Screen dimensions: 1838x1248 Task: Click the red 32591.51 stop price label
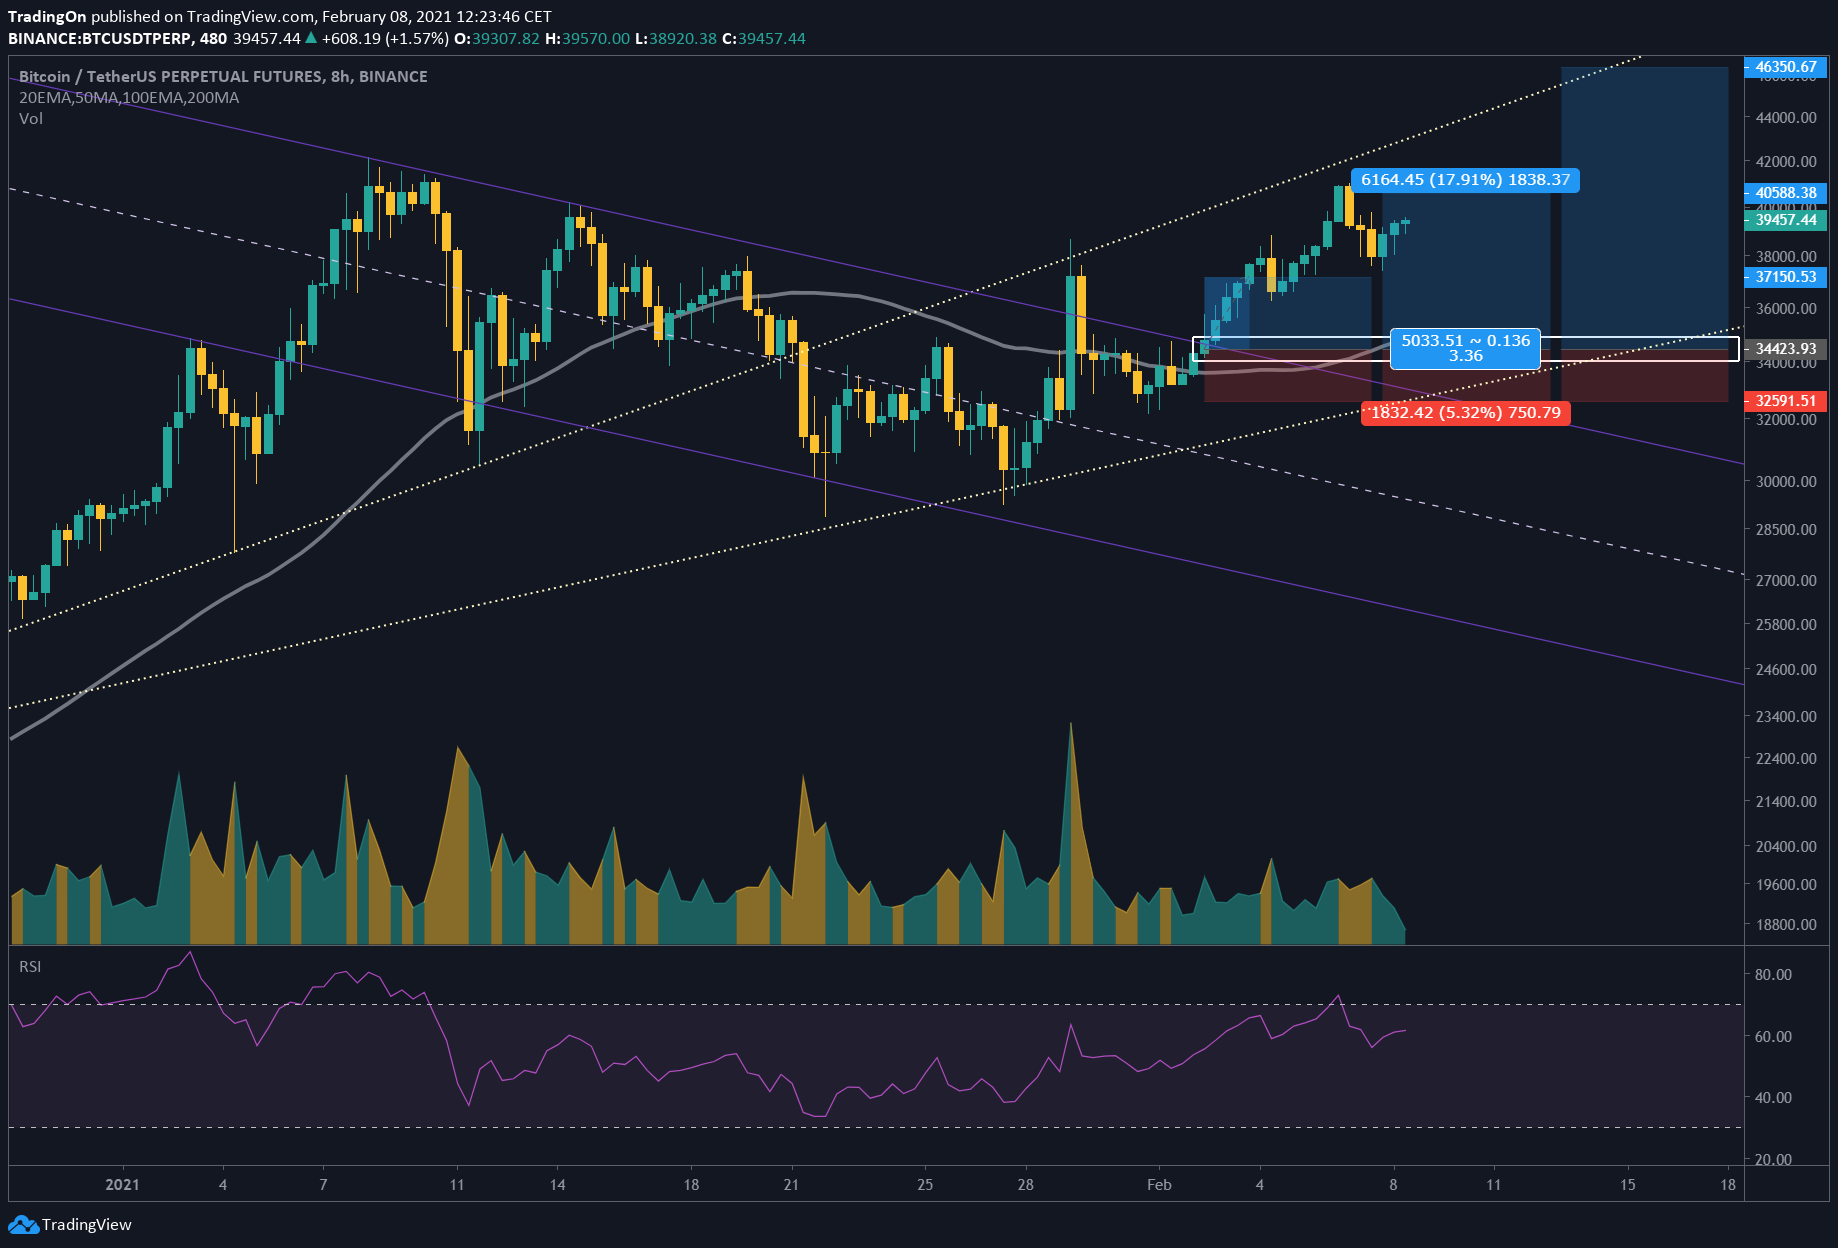coord(1786,401)
